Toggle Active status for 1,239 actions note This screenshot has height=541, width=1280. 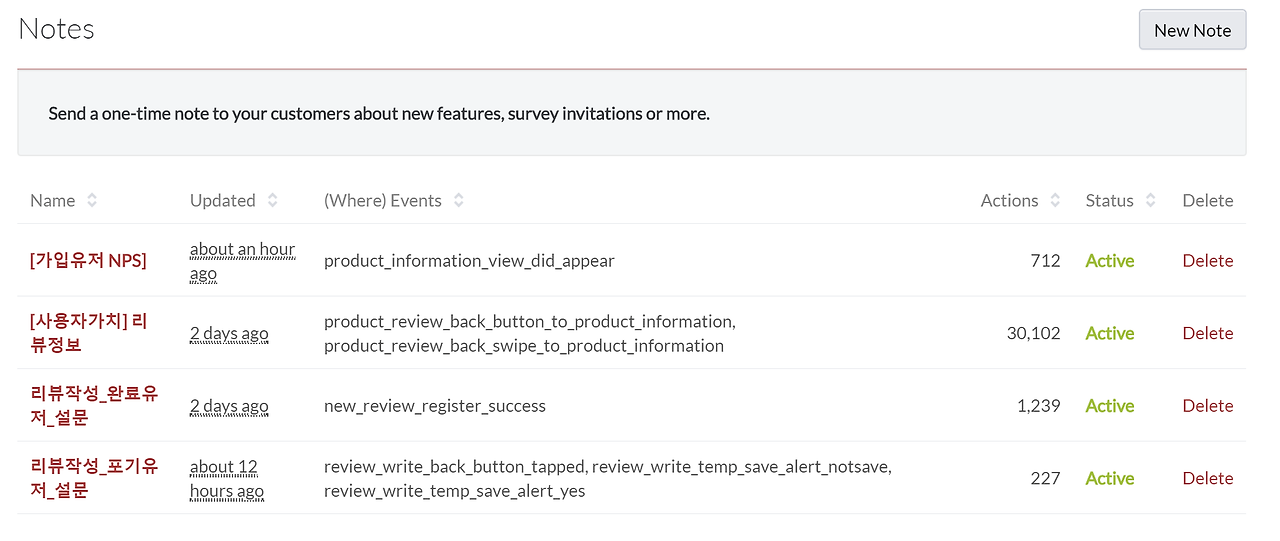pos(1110,405)
